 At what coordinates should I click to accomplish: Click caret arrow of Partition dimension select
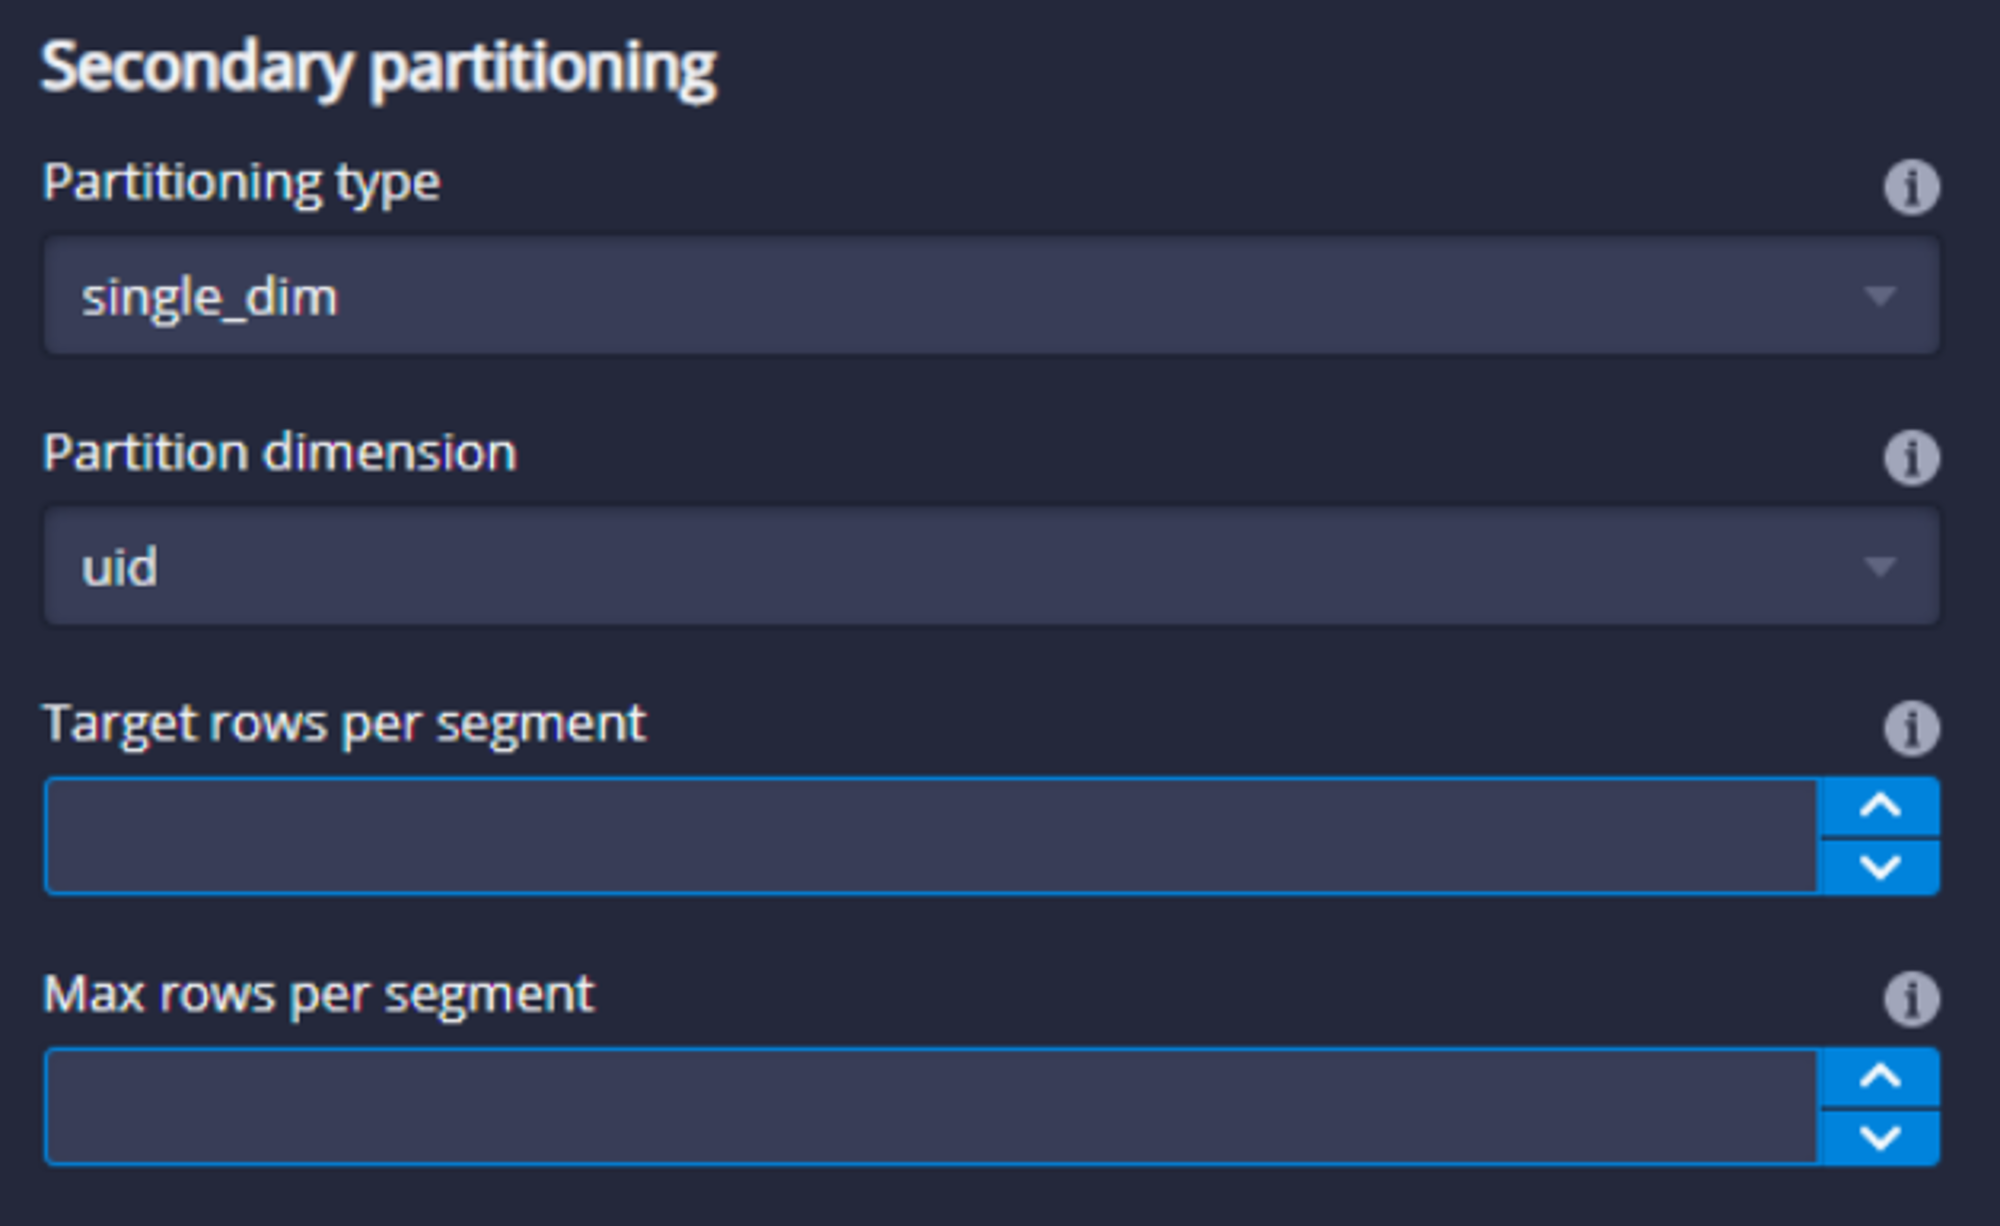(1880, 568)
